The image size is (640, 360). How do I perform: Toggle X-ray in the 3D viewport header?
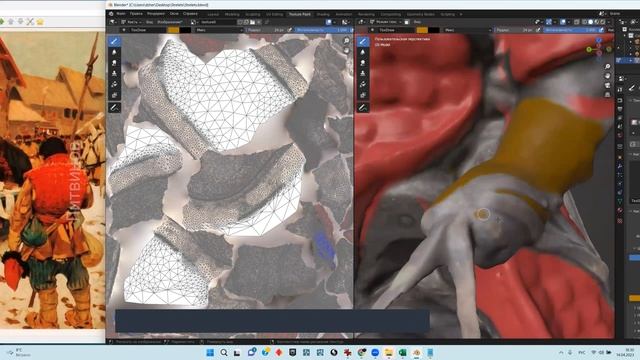click(x=577, y=22)
